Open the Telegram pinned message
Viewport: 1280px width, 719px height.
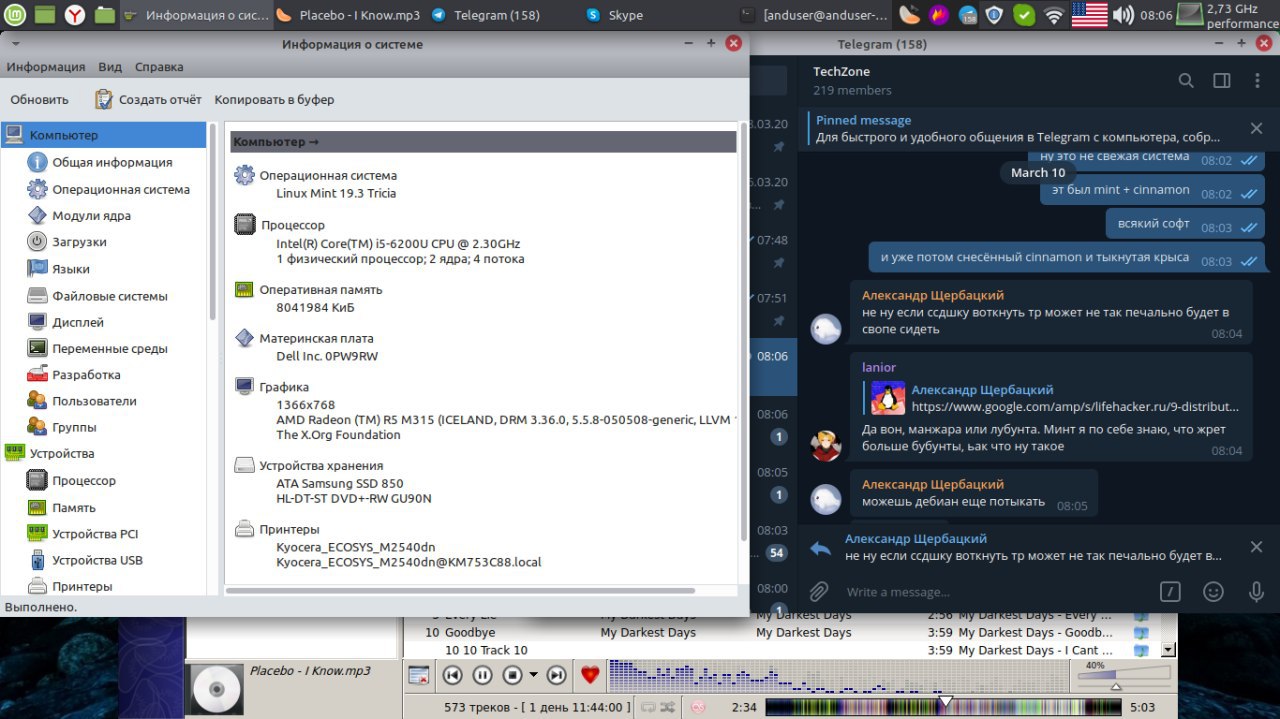click(1020, 128)
